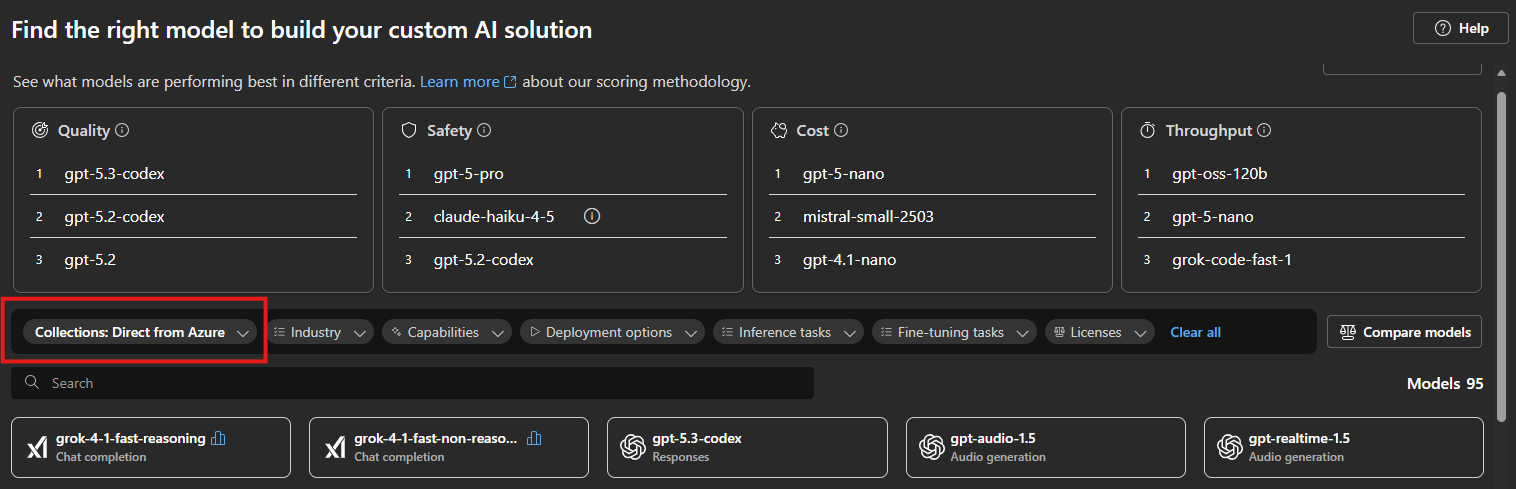Expand the Fine-tuning tasks filter

(x=954, y=332)
